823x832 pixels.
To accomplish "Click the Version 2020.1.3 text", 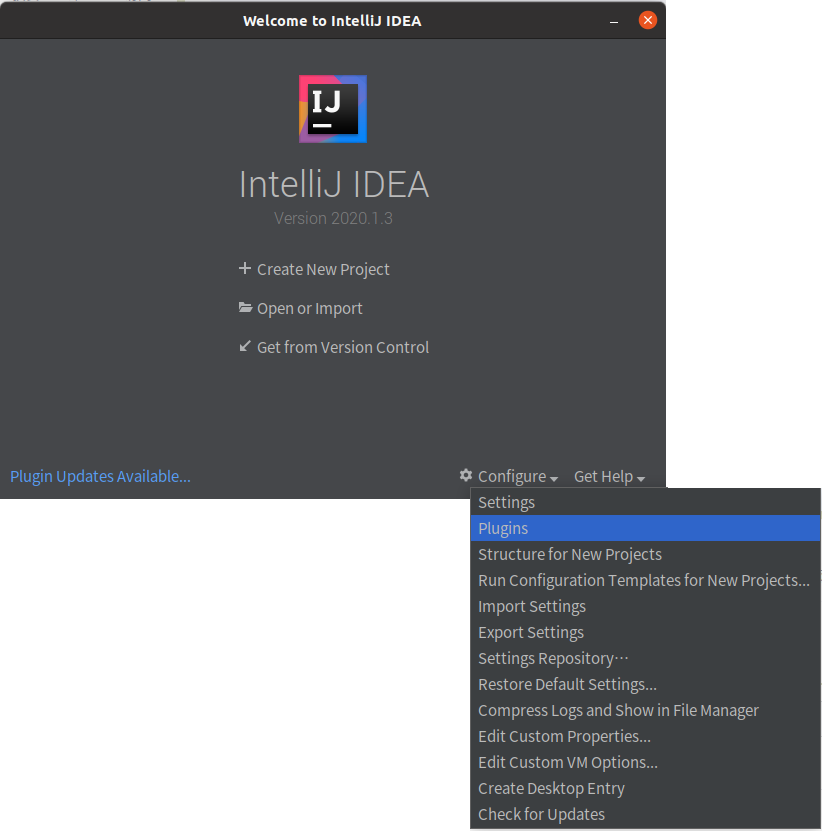I will point(333,218).
